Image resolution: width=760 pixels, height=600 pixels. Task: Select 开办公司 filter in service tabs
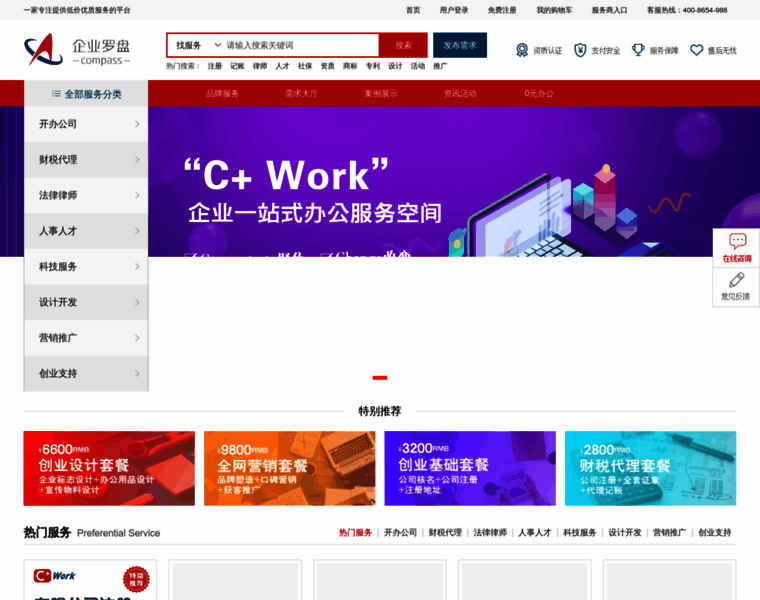pyautogui.click(x=400, y=533)
